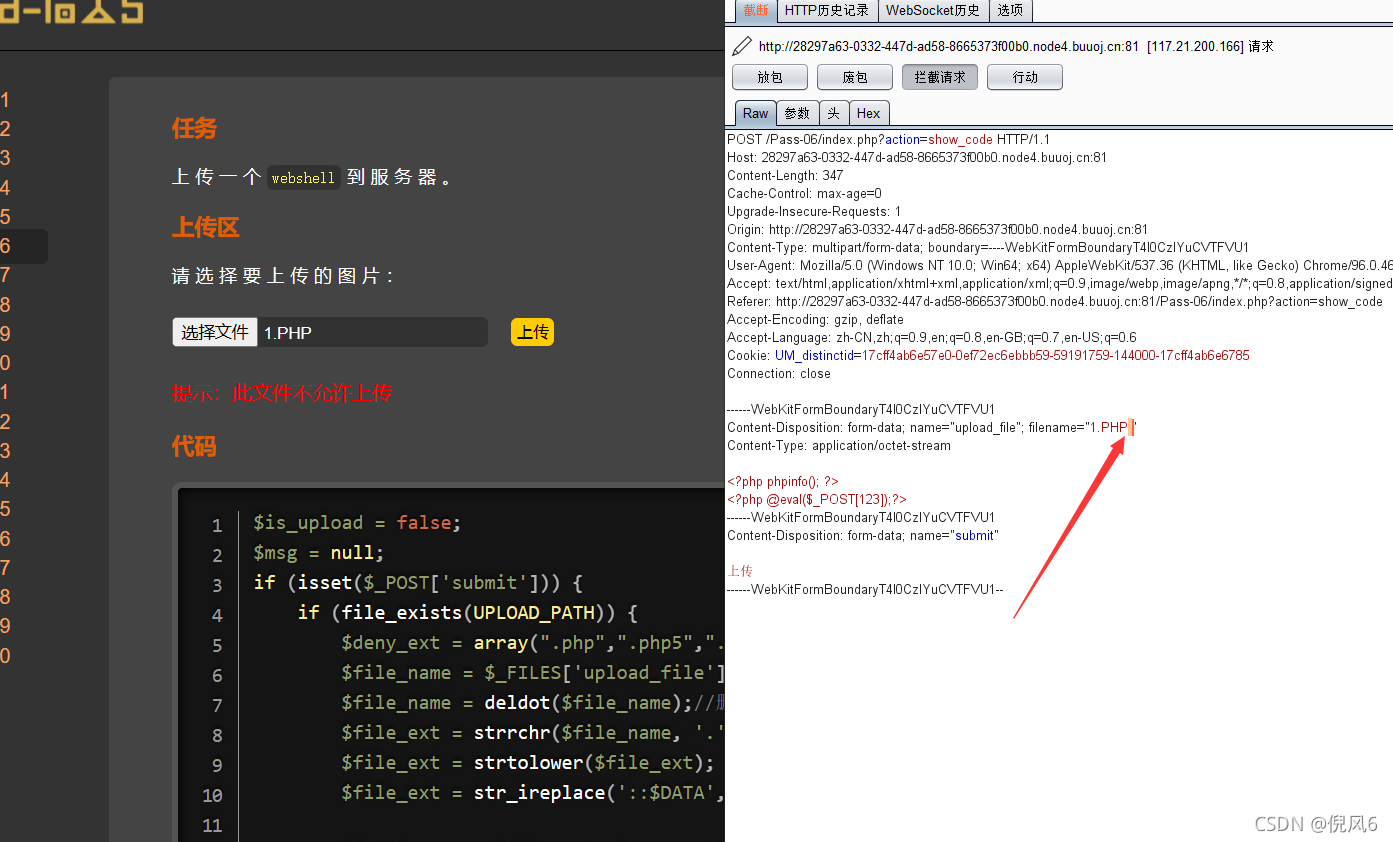This screenshot has width=1393, height=842.
Task: Click code line $file_ext = strtolower($file_ext);
Action: click(528, 763)
